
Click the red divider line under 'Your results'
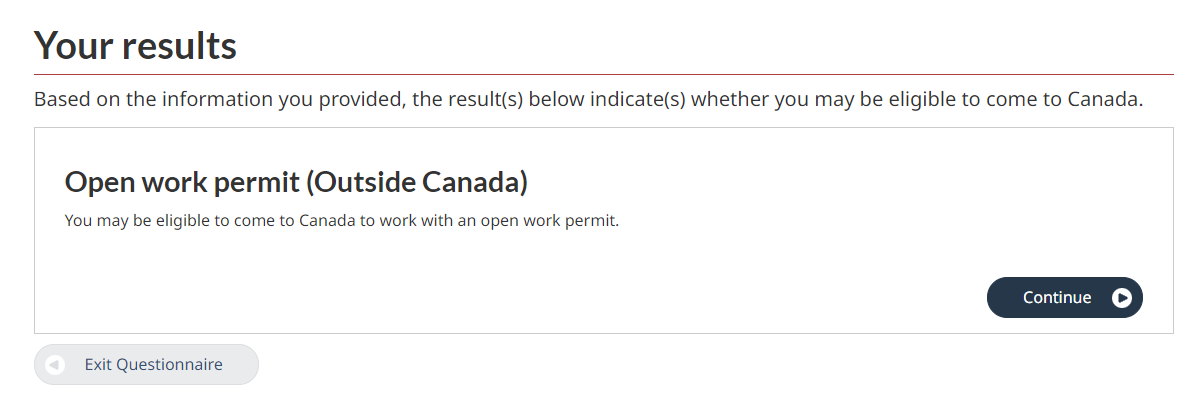pyautogui.click(x=604, y=74)
